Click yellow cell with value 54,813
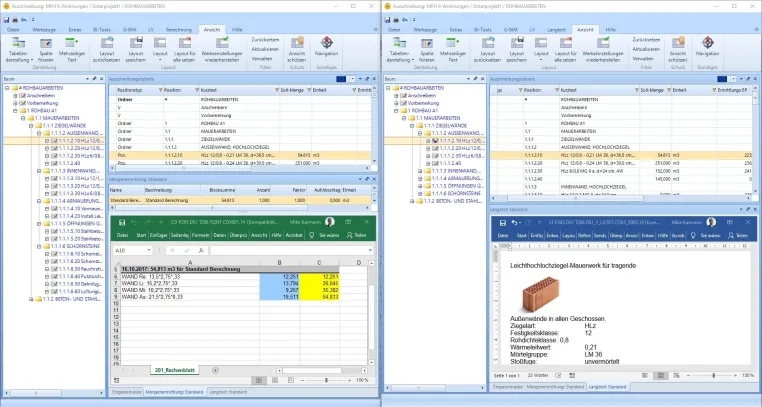 [319, 297]
